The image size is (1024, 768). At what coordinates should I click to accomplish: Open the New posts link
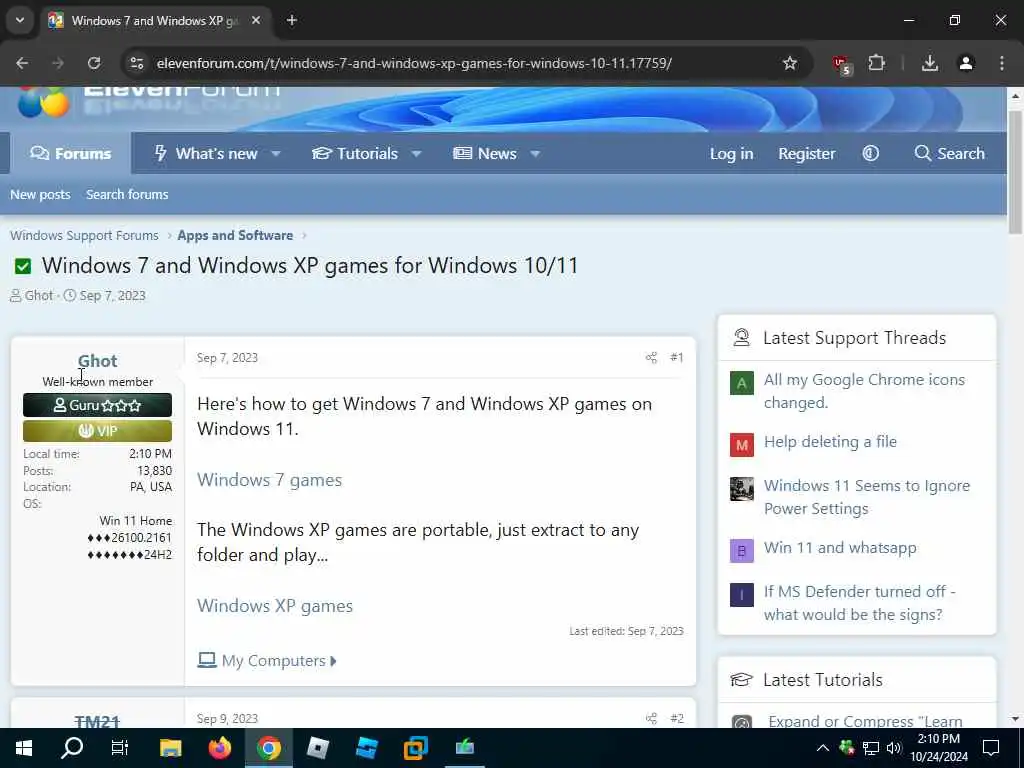click(x=40, y=195)
